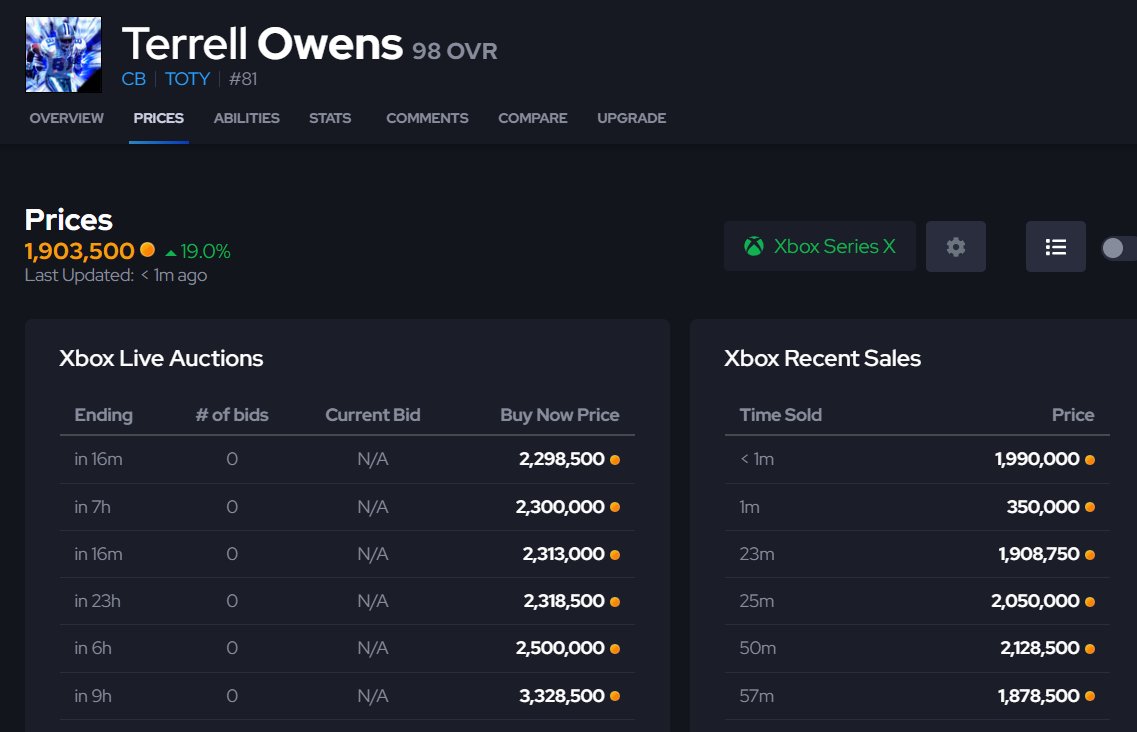Click the 350,000 recent sale price

(x=1043, y=507)
